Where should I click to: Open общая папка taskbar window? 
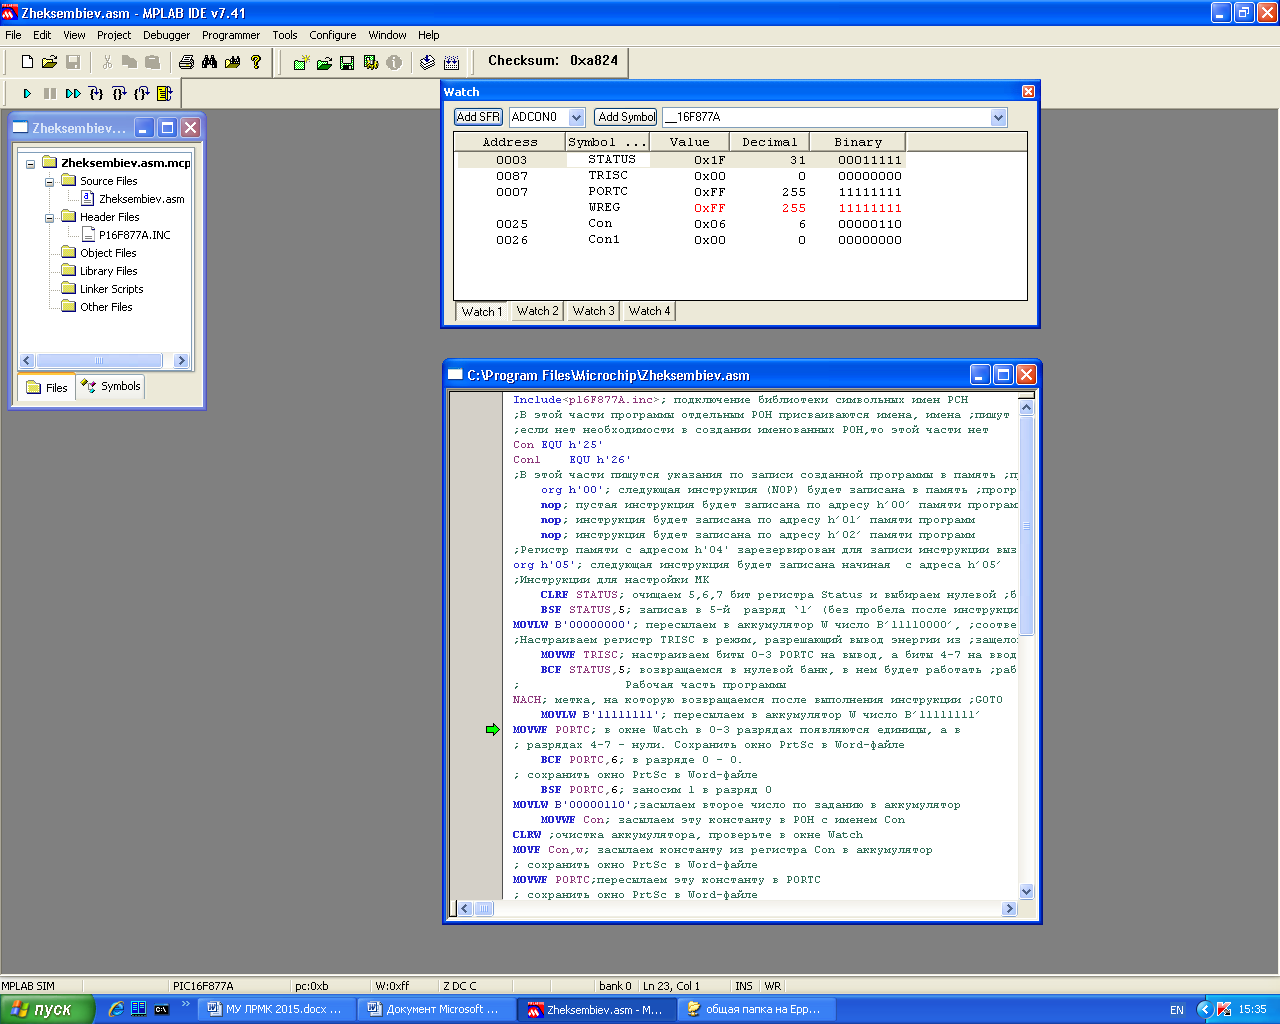pos(755,1009)
